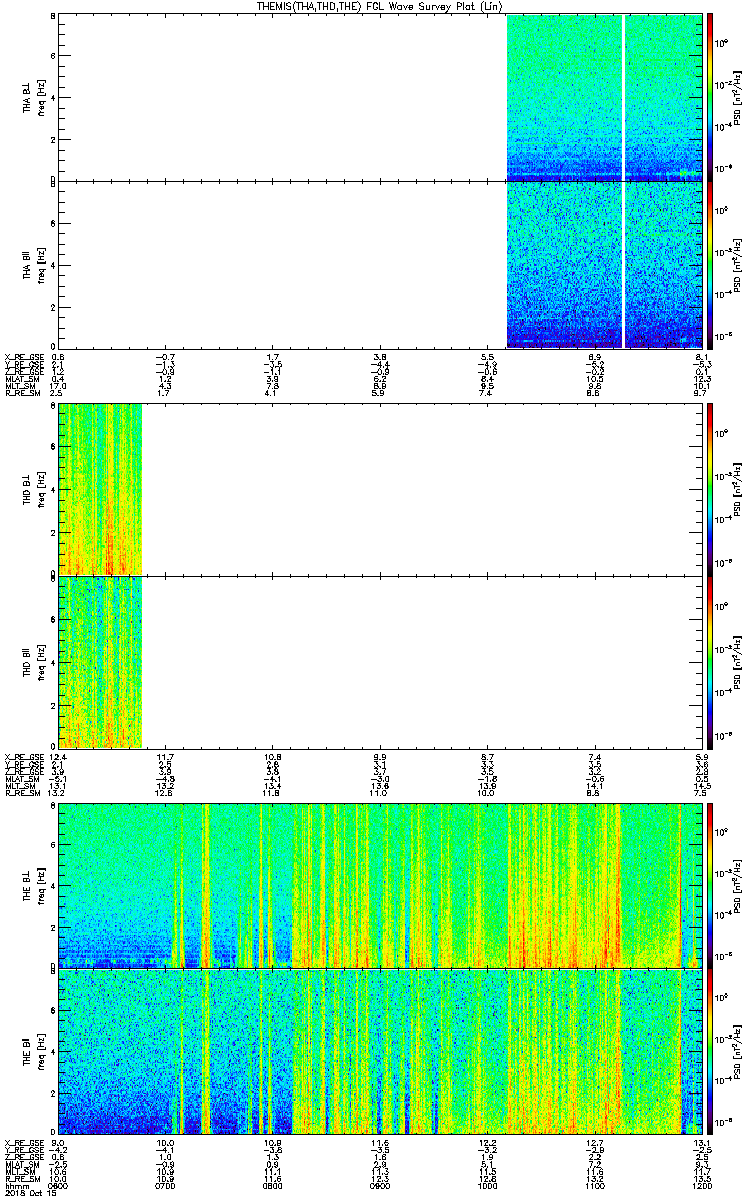Viewport: 750px width, 1200px height.
Task: Select the THE B-perpendicular color bar
Action: [x=711, y=884]
